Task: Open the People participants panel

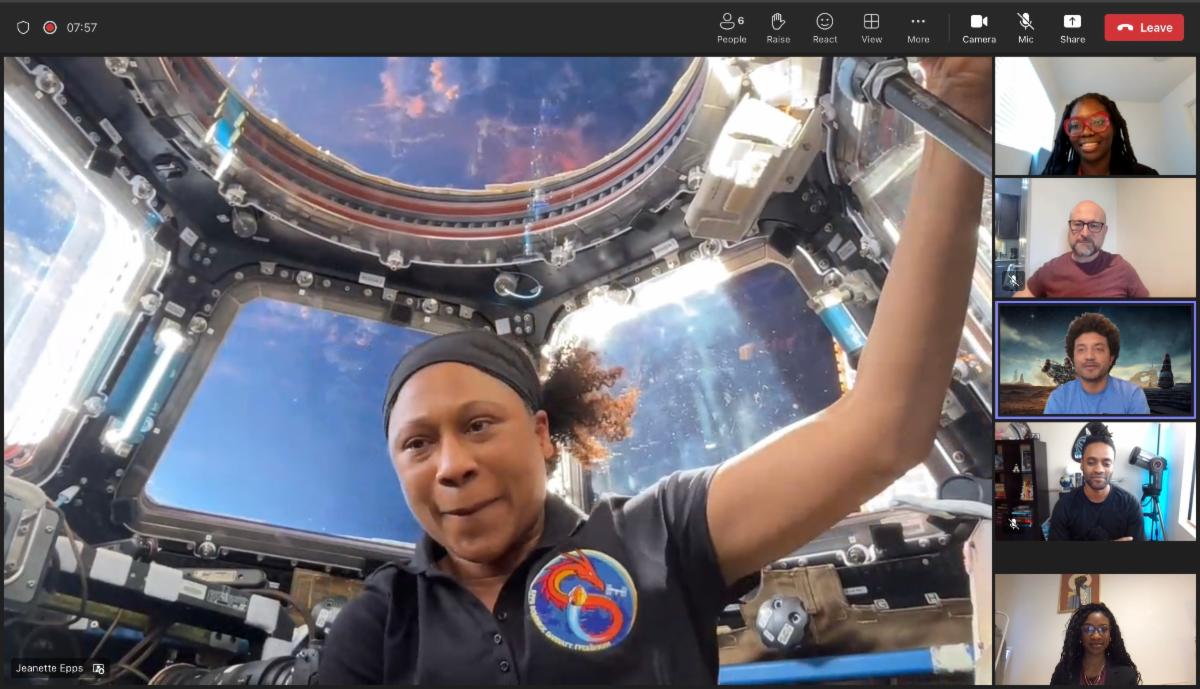Action: pos(731,26)
